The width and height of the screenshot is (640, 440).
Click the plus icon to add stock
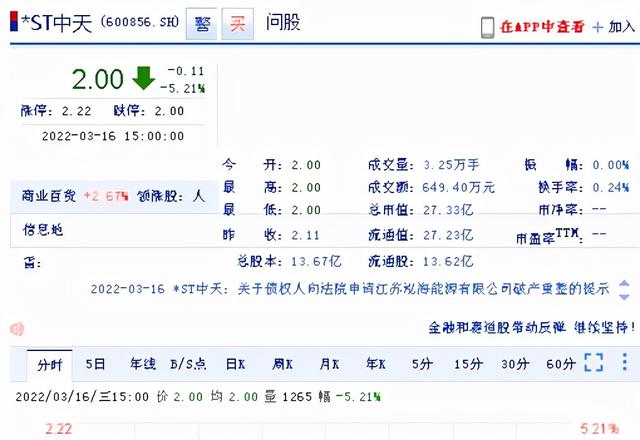point(598,27)
